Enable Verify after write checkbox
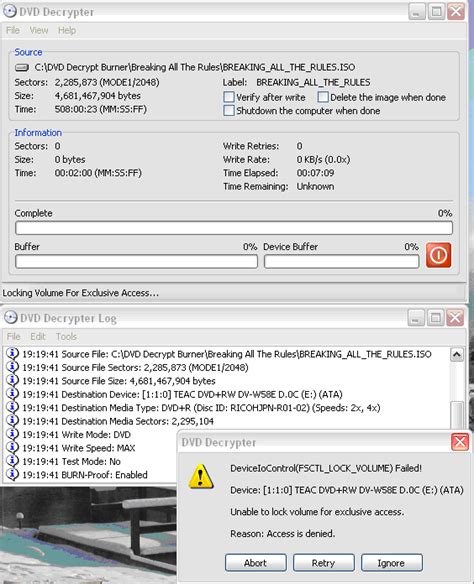This screenshot has height=584, width=474. tap(229, 97)
